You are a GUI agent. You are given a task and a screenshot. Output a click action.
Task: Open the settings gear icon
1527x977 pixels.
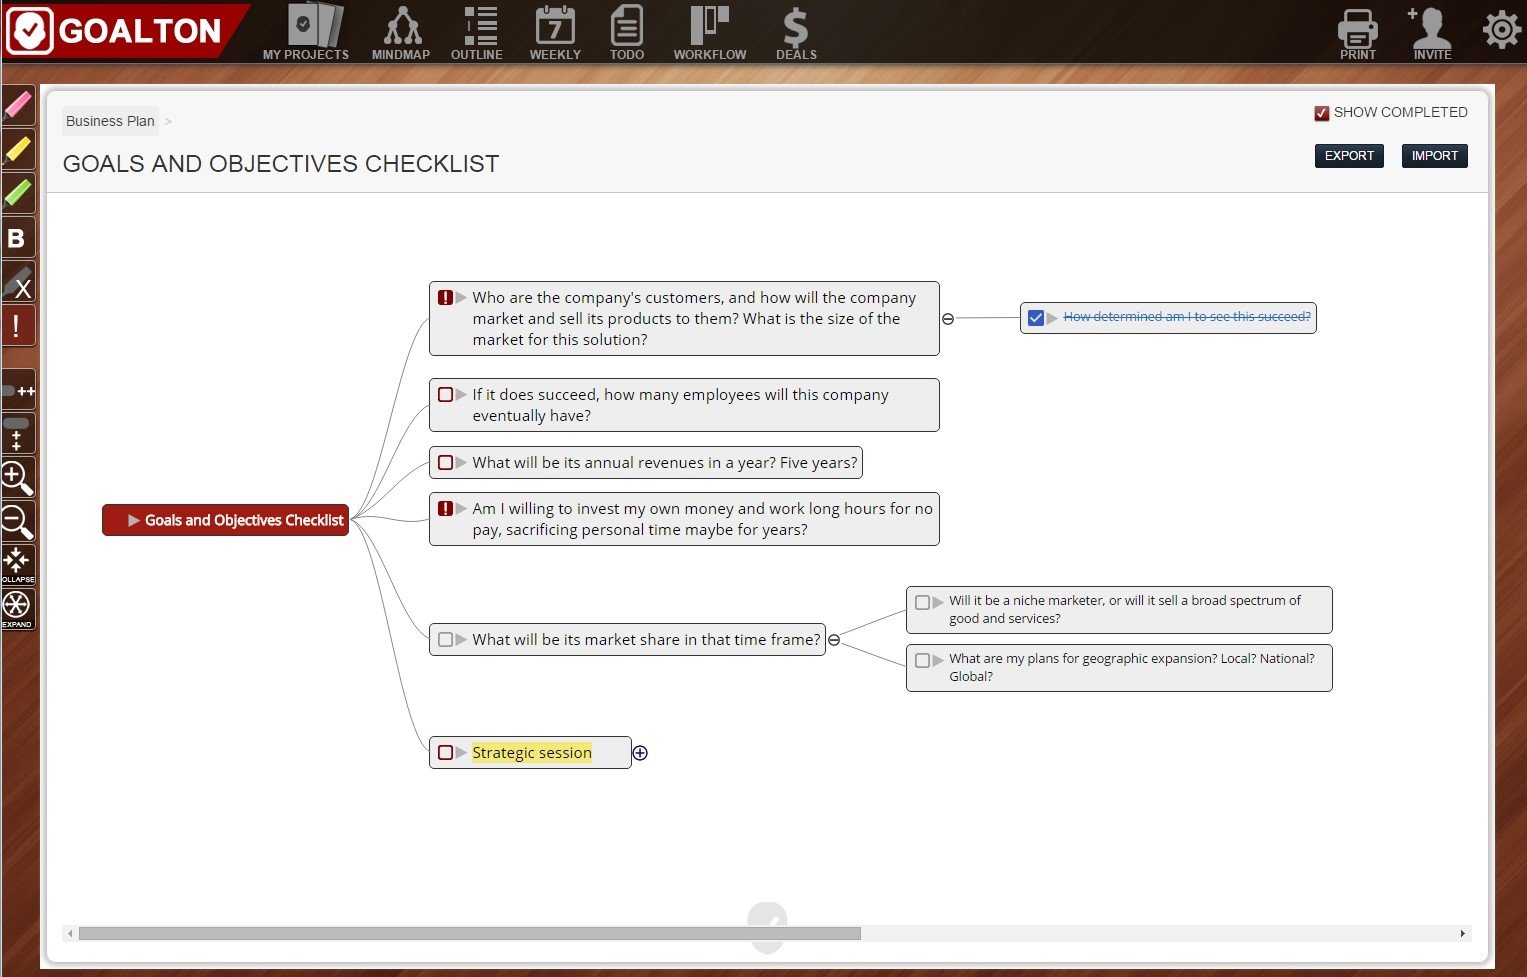(x=1501, y=30)
